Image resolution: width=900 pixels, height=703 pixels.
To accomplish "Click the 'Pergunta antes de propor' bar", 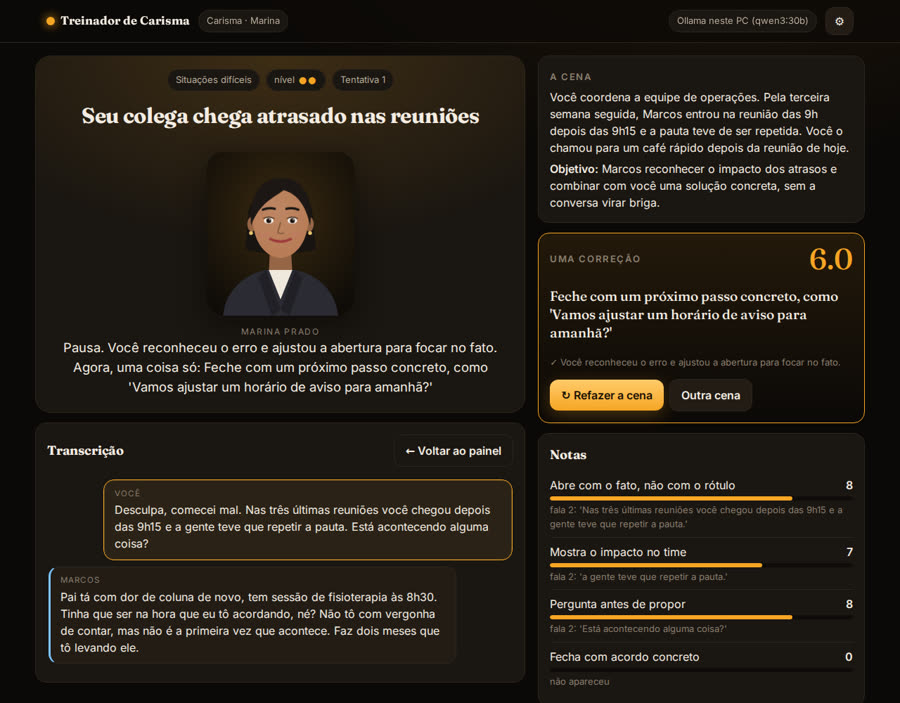I will coord(701,617).
